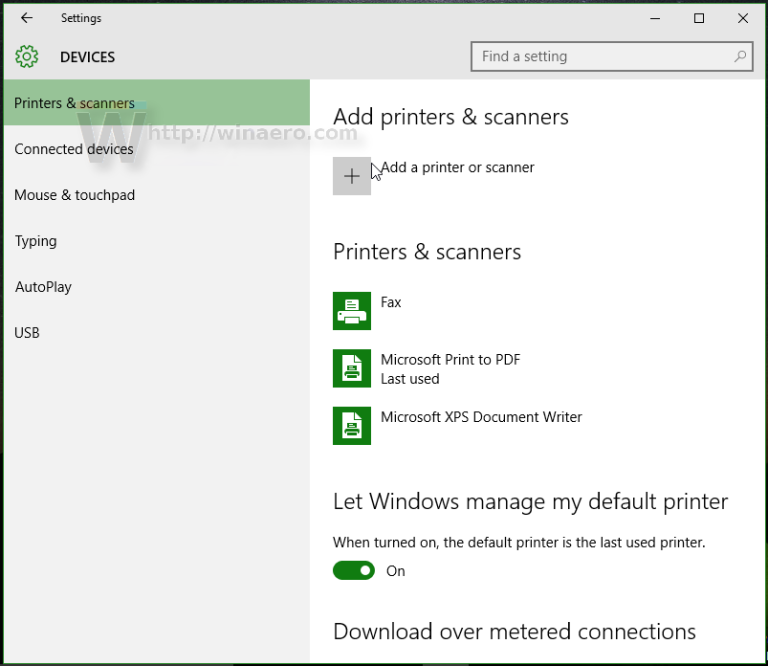Image resolution: width=768 pixels, height=666 pixels.
Task: Click the Microsoft XPS Document Writer name text
Action: tap(481, 417)
